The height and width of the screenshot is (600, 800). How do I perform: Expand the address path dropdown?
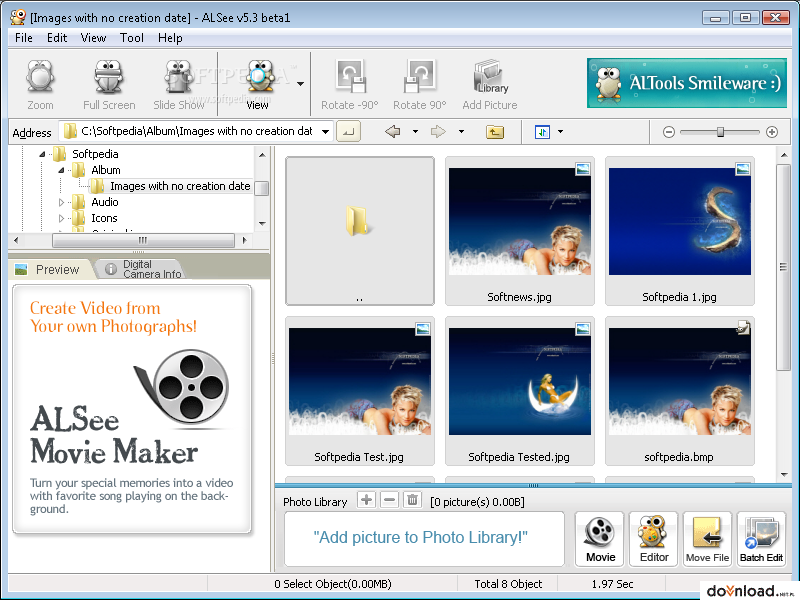pyautogui.click(x=326, y=132)
